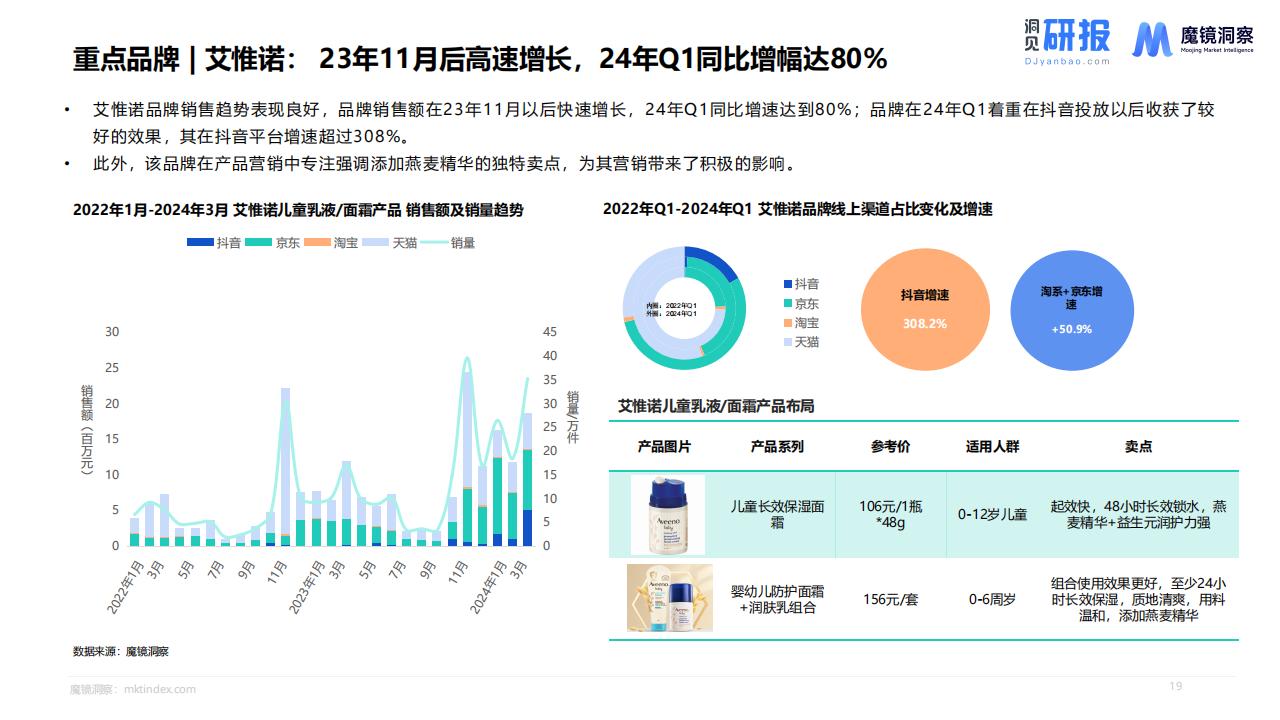This screenshot has width=1280, height=720.
Task: Click the 组合使用效果更好 selling point cell
Action: coord(1138,599)
